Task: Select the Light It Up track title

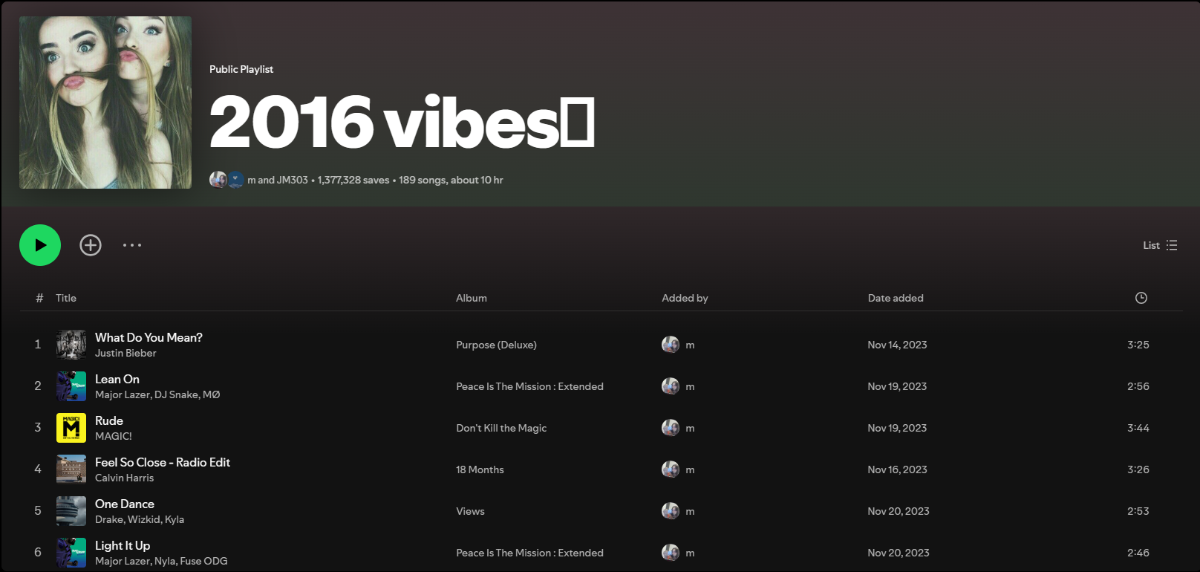Action: coord(123,546)
